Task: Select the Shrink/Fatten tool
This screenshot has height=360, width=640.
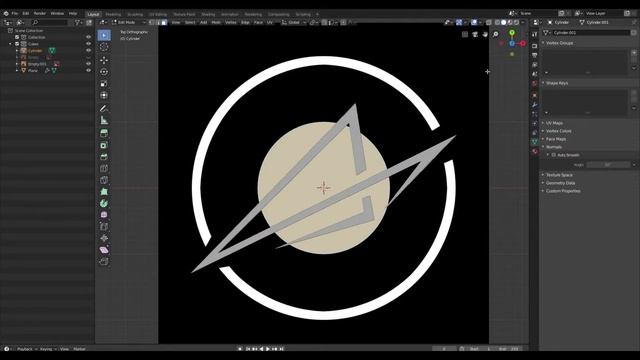Action: pos(104,238)
